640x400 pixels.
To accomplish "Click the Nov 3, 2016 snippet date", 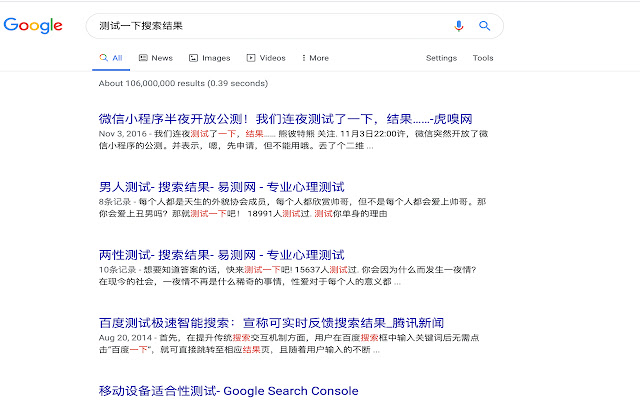I will 122,134.
